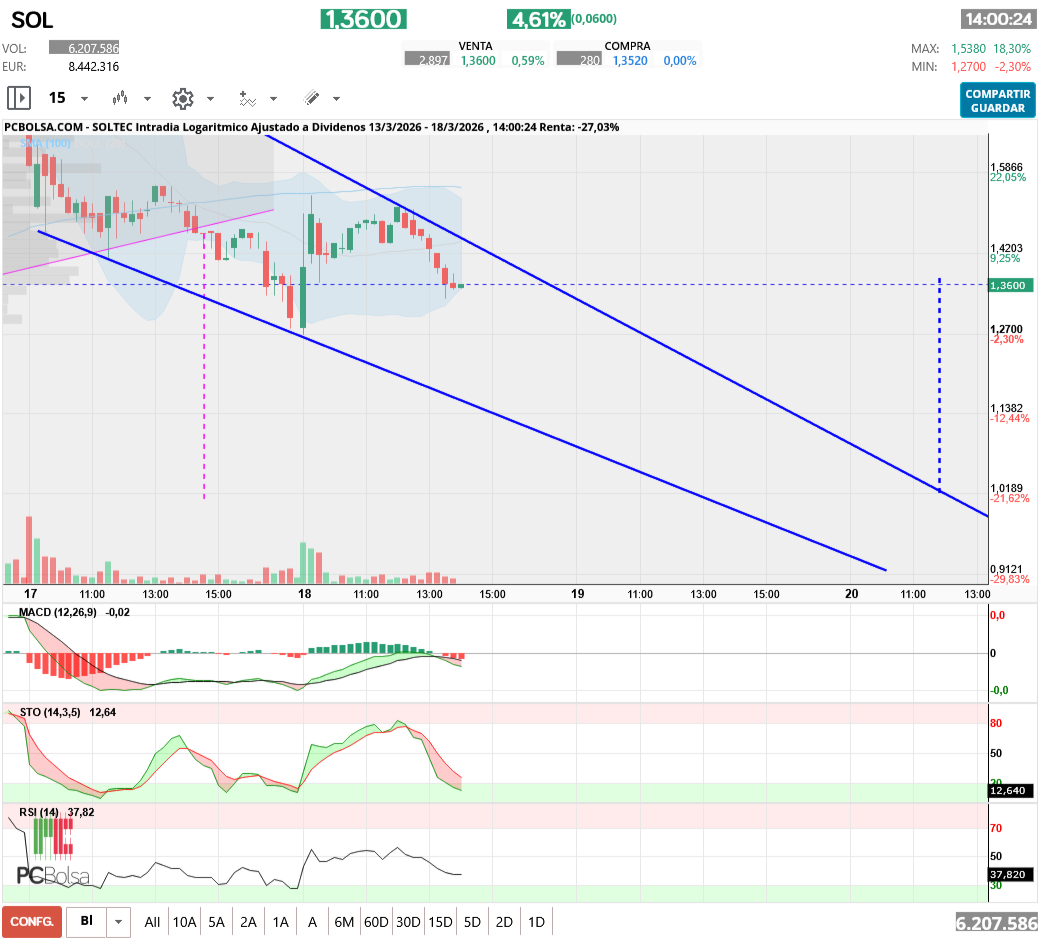Open the chart settings gear icon
Screen dimensions: 1051x943
point(182,98)
